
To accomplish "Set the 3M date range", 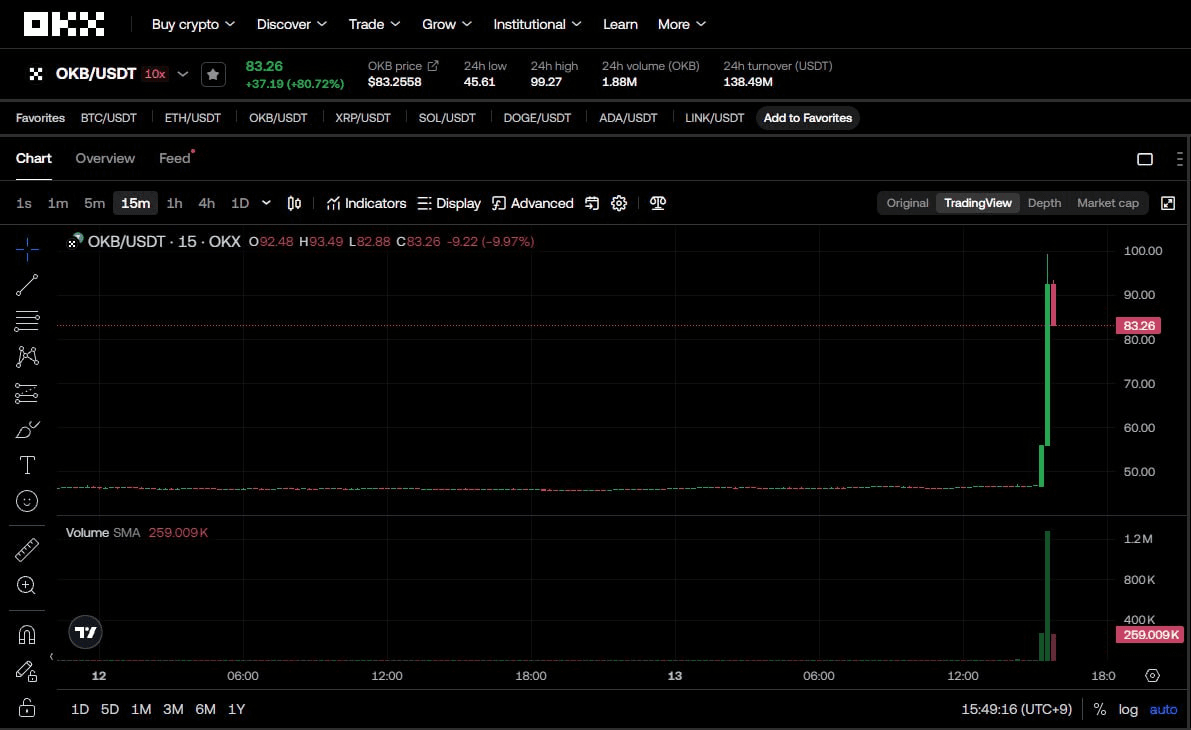I will [173, 709].
